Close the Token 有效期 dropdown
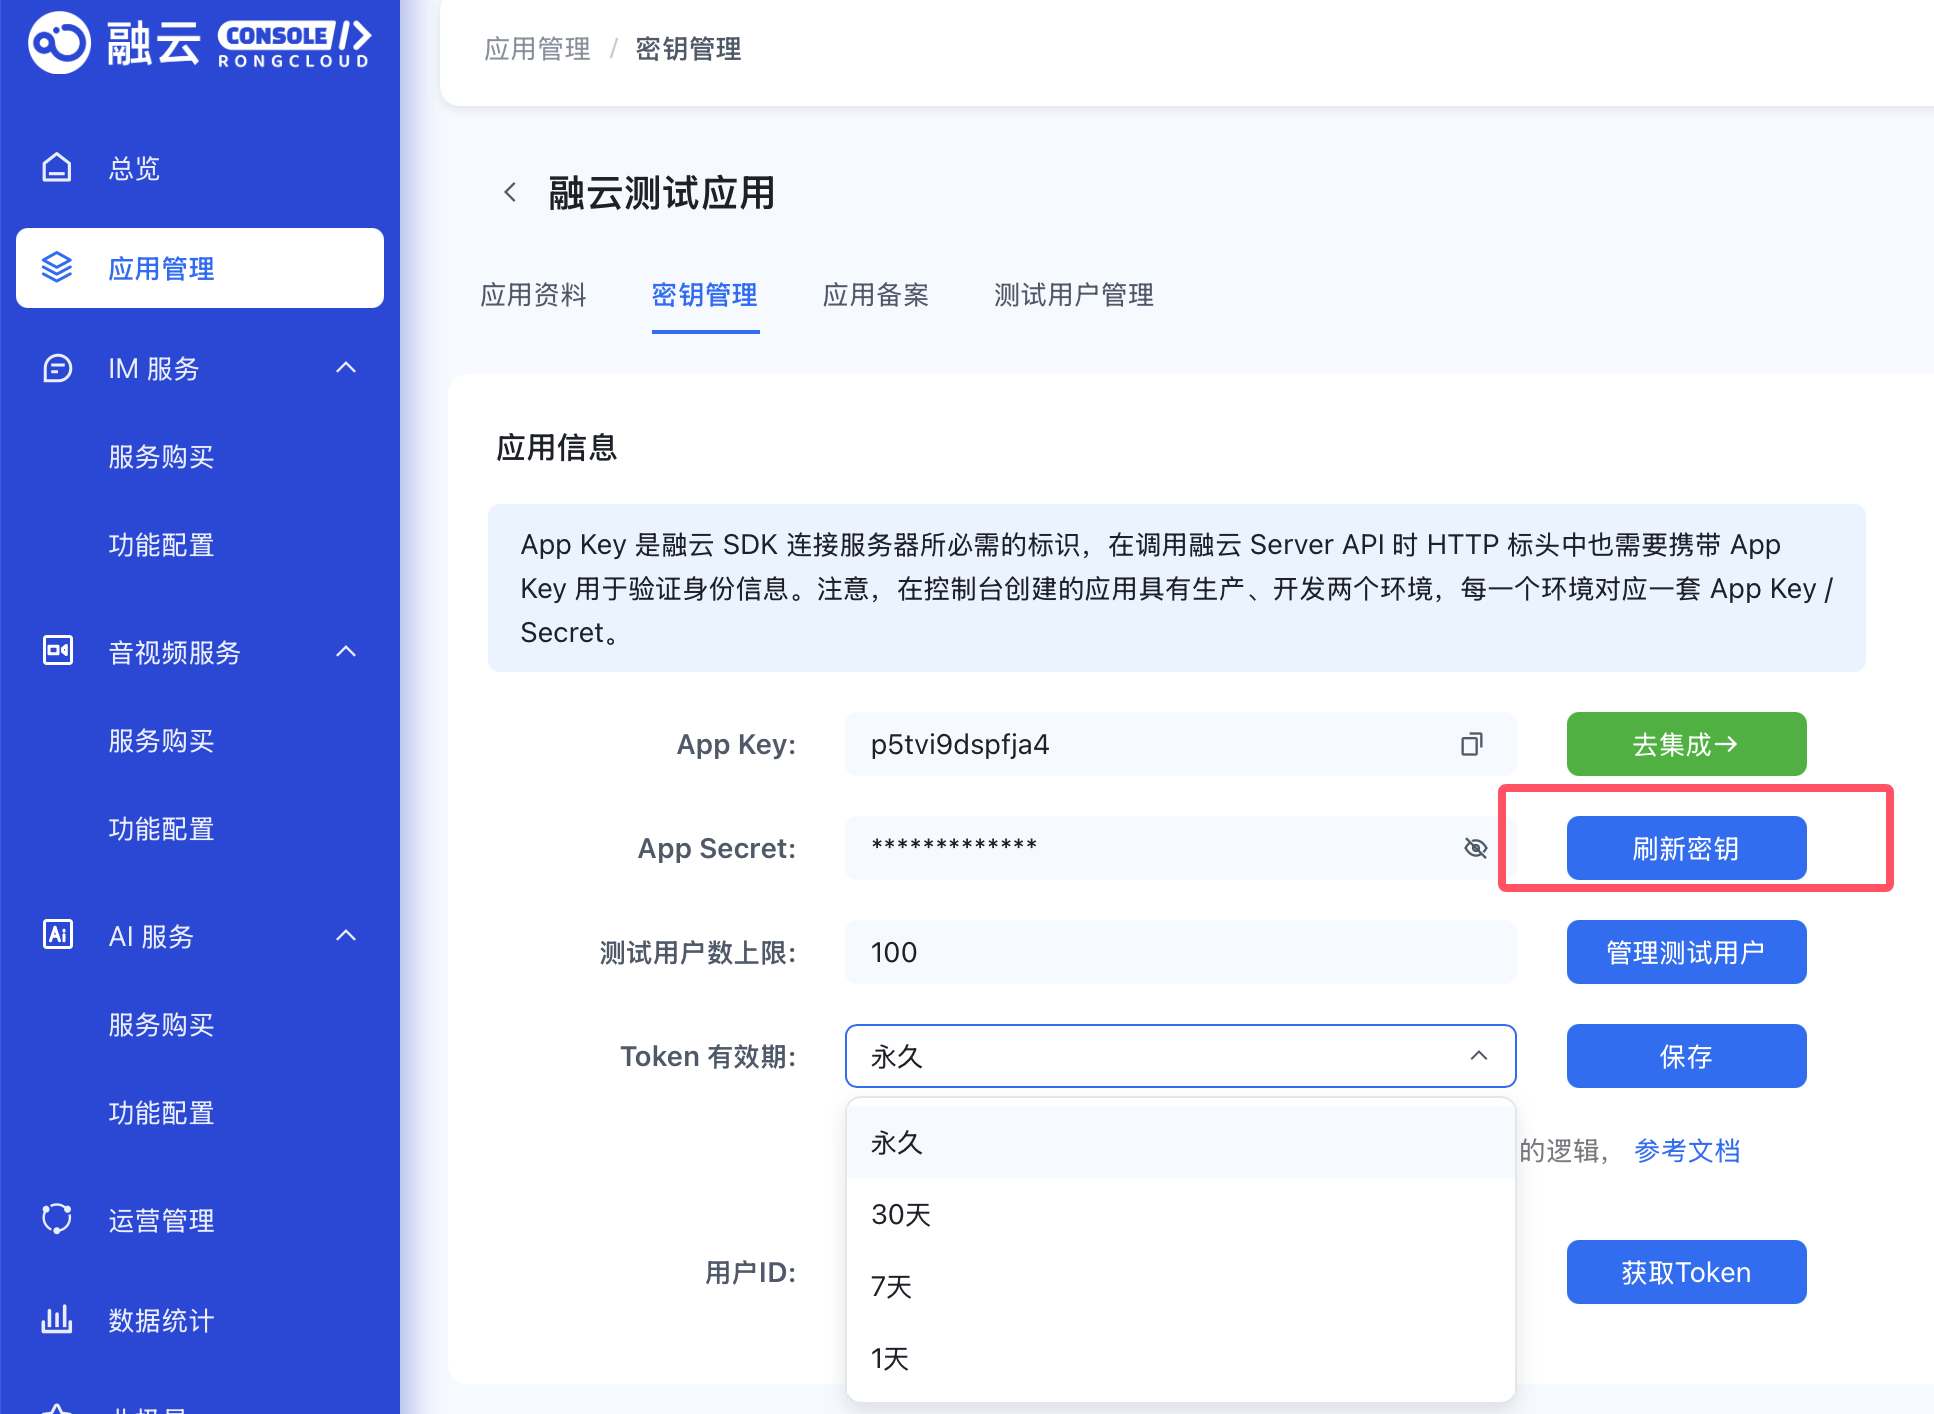The width and height of the screenshot is (1934, 1414). point(1478,1056)
